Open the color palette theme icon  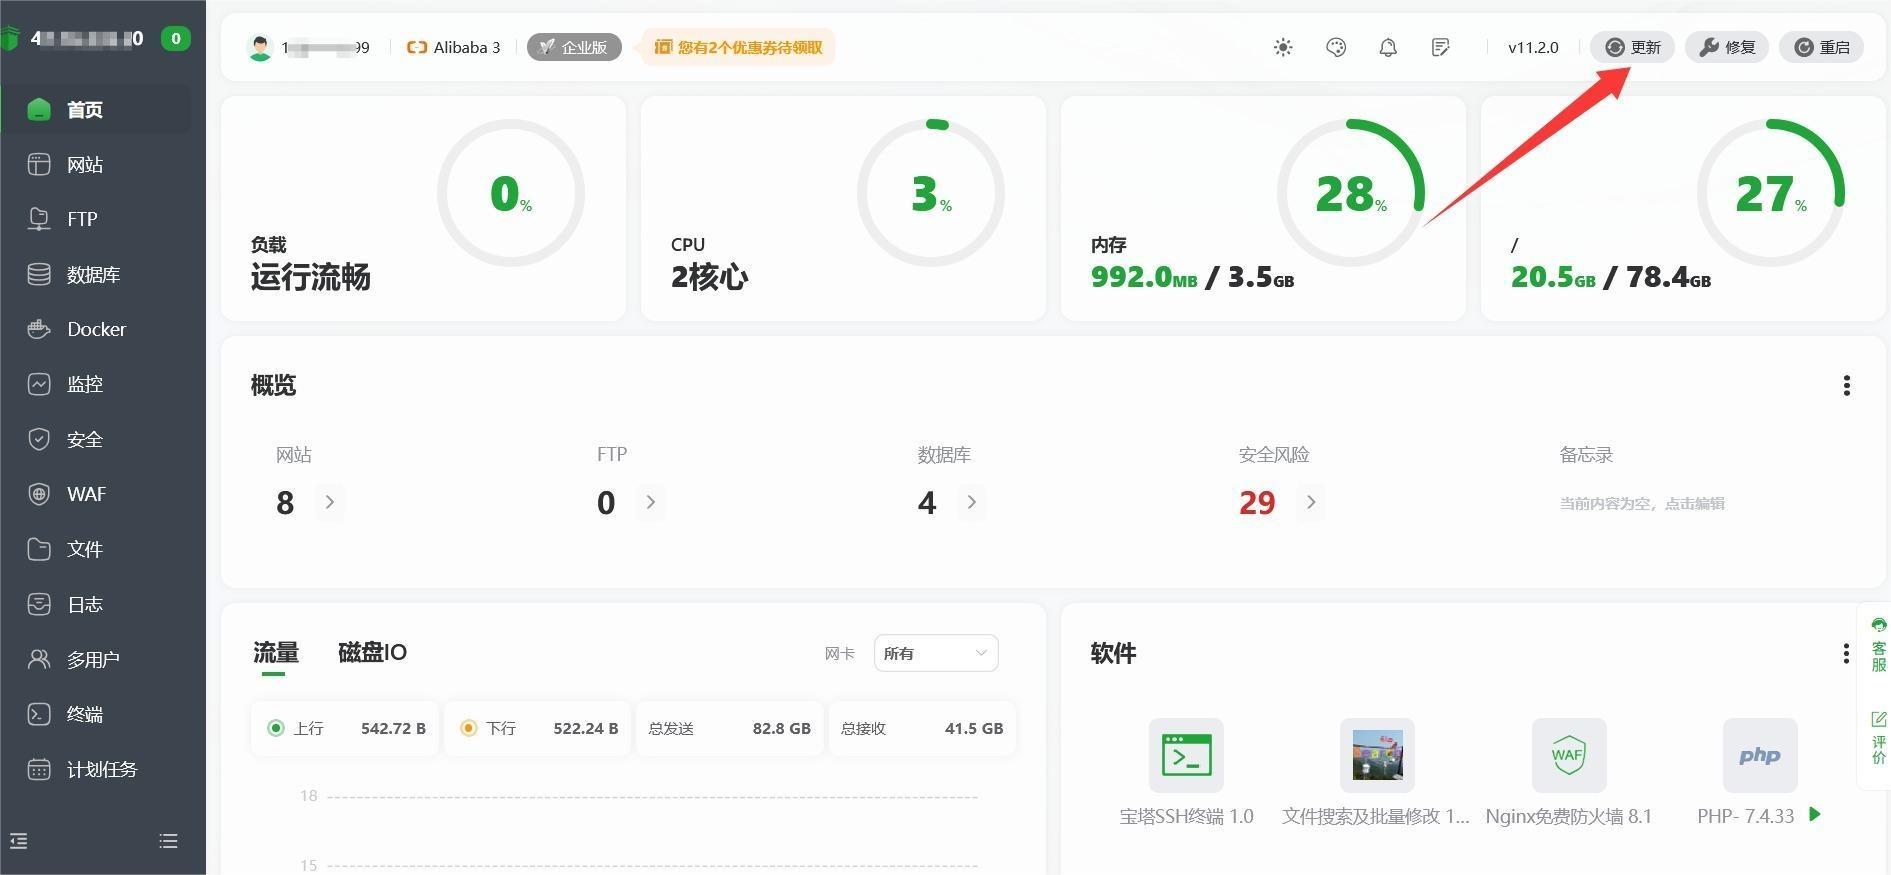pyautogui.click(x=1336, y=47)
